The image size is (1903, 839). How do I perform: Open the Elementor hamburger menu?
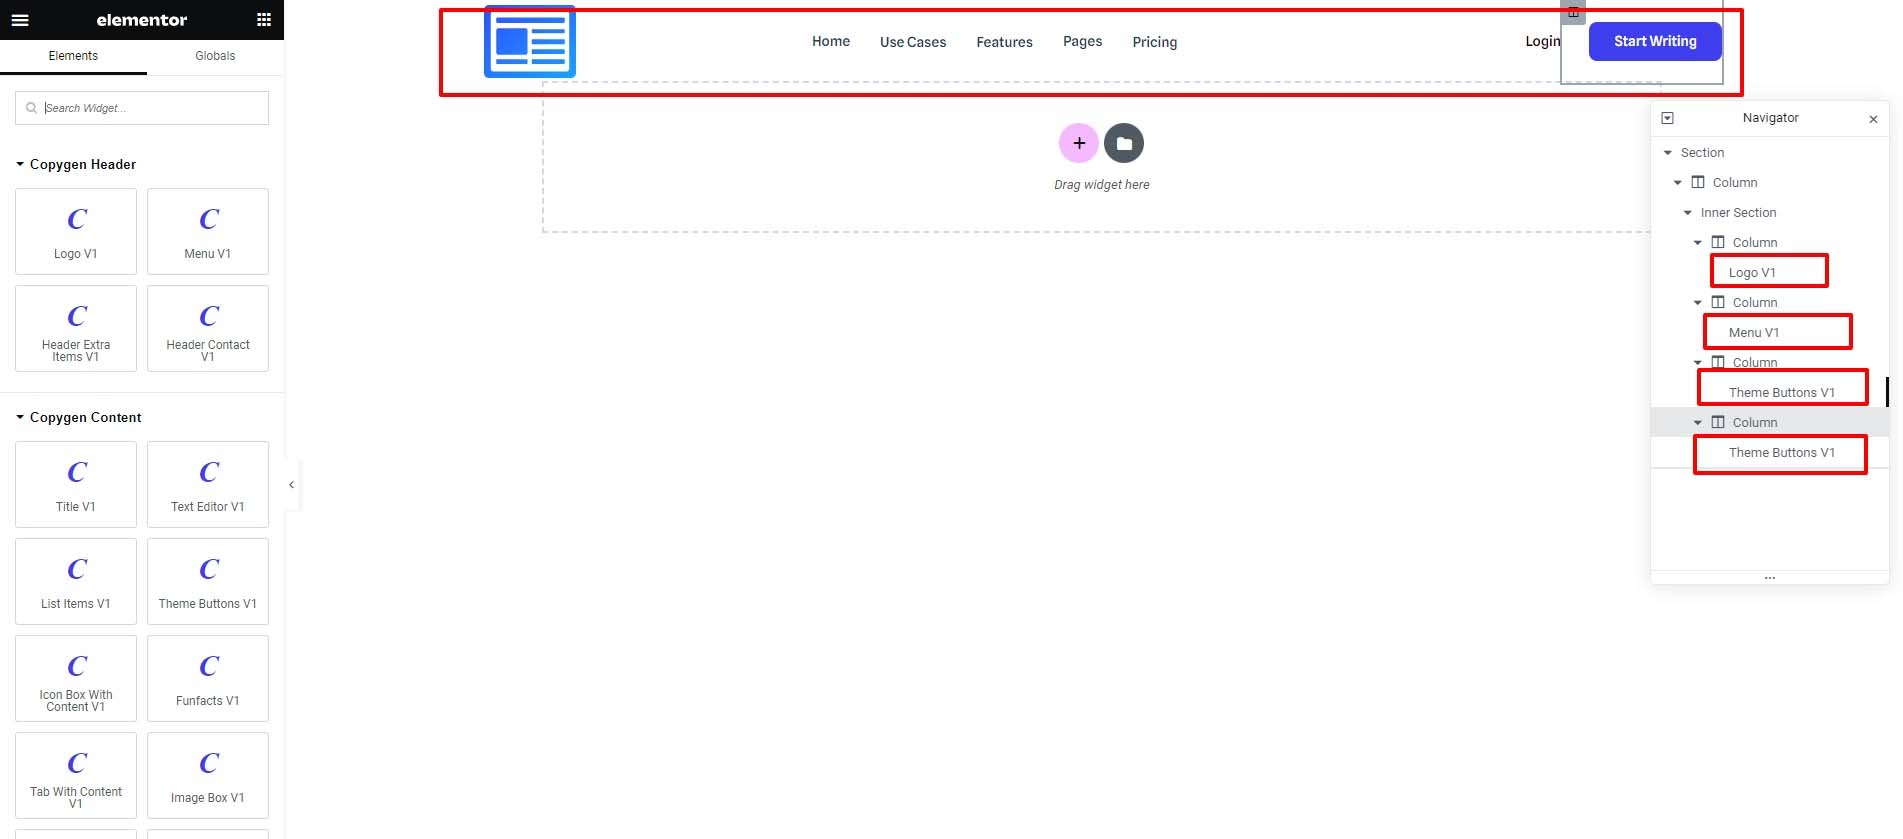pos(20,20)
